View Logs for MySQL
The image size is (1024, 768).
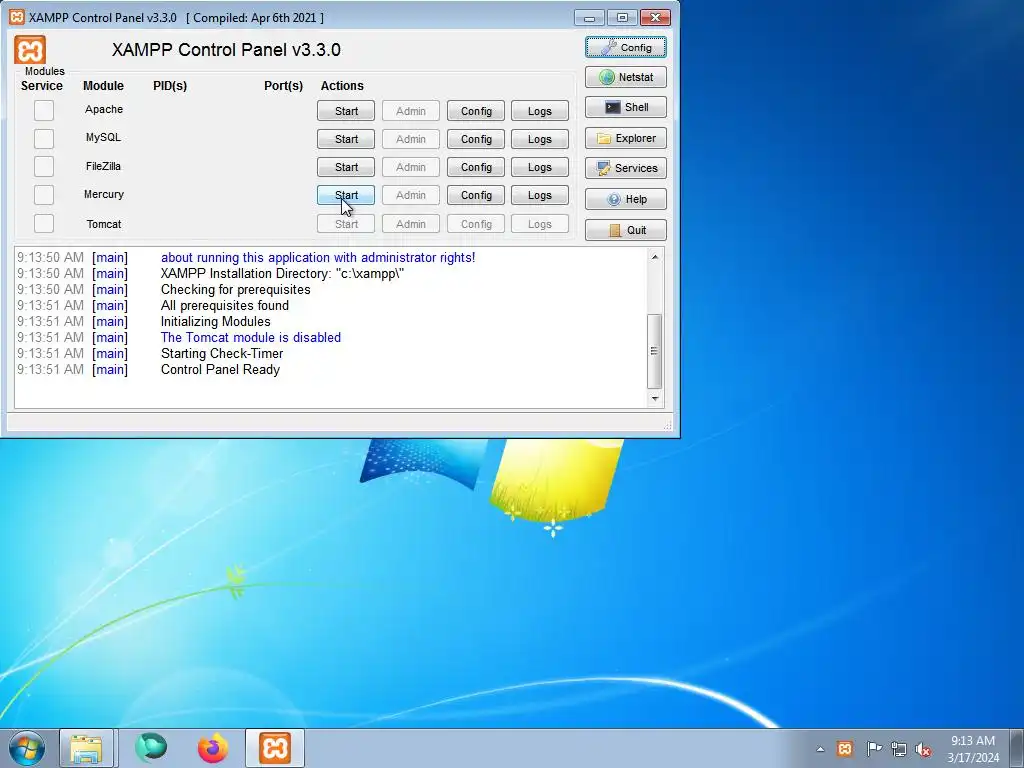click(539, 139)
